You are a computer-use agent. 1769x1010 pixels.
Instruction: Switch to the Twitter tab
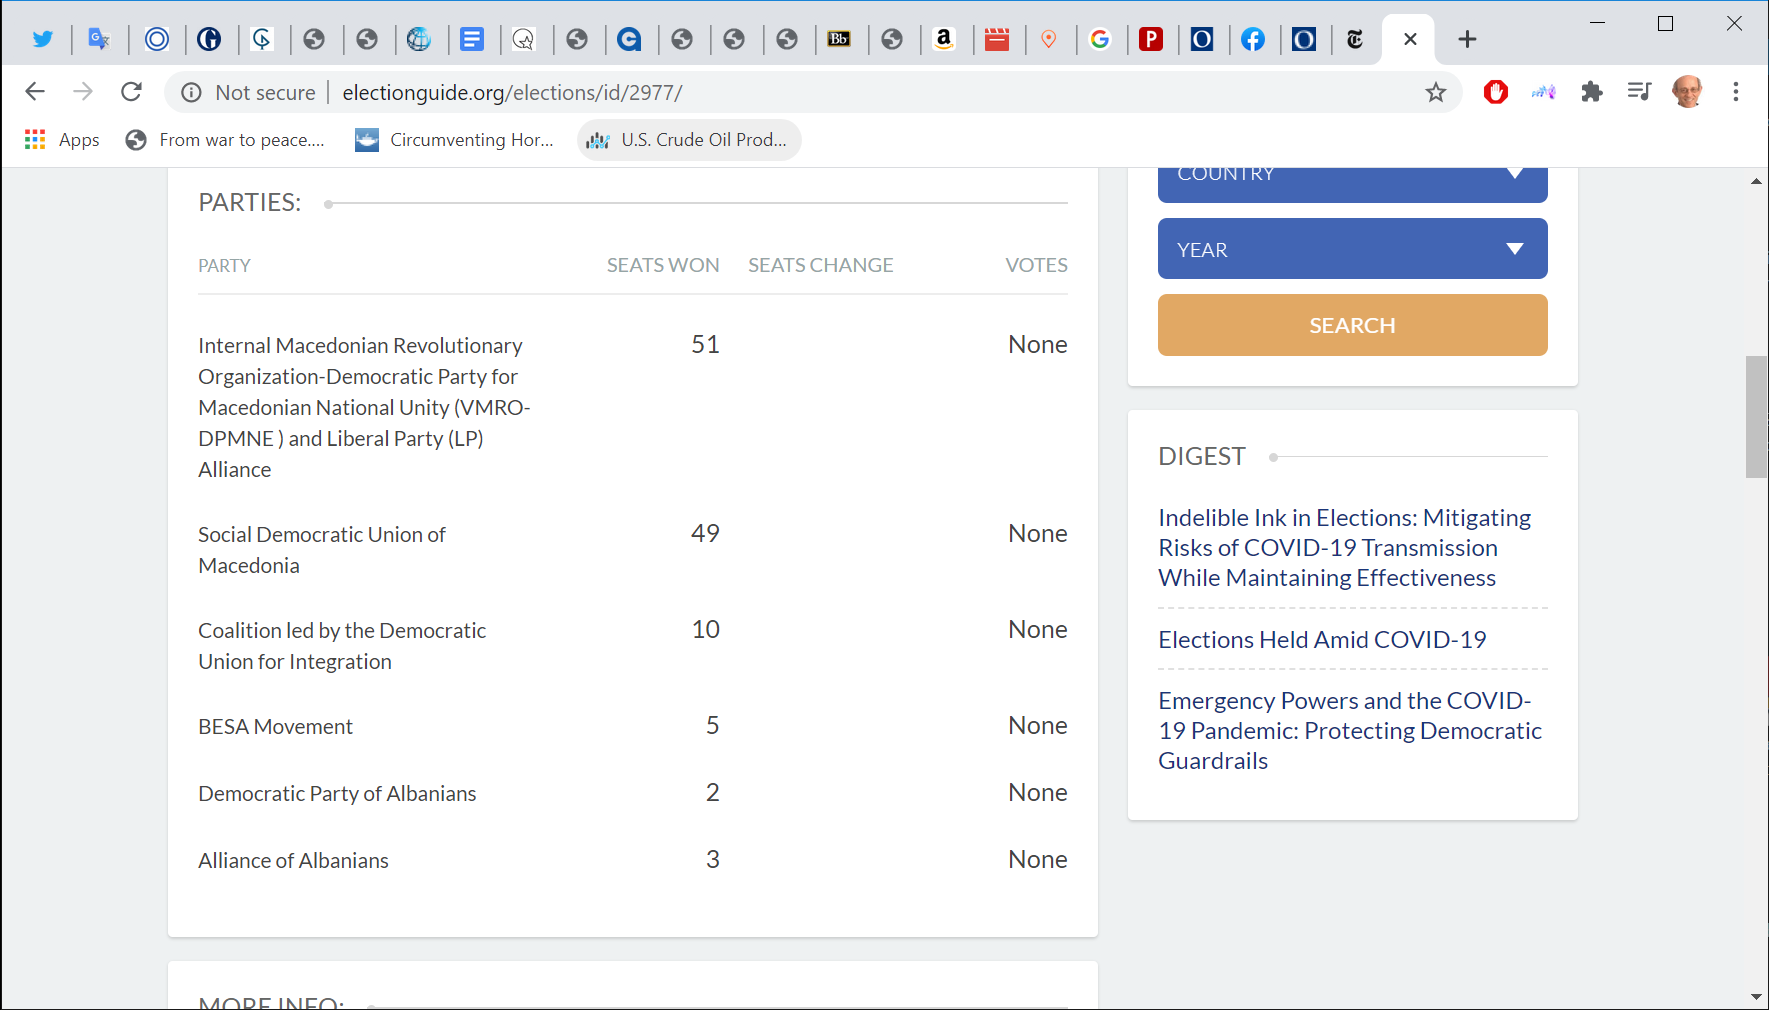click(x=43, y=39)
